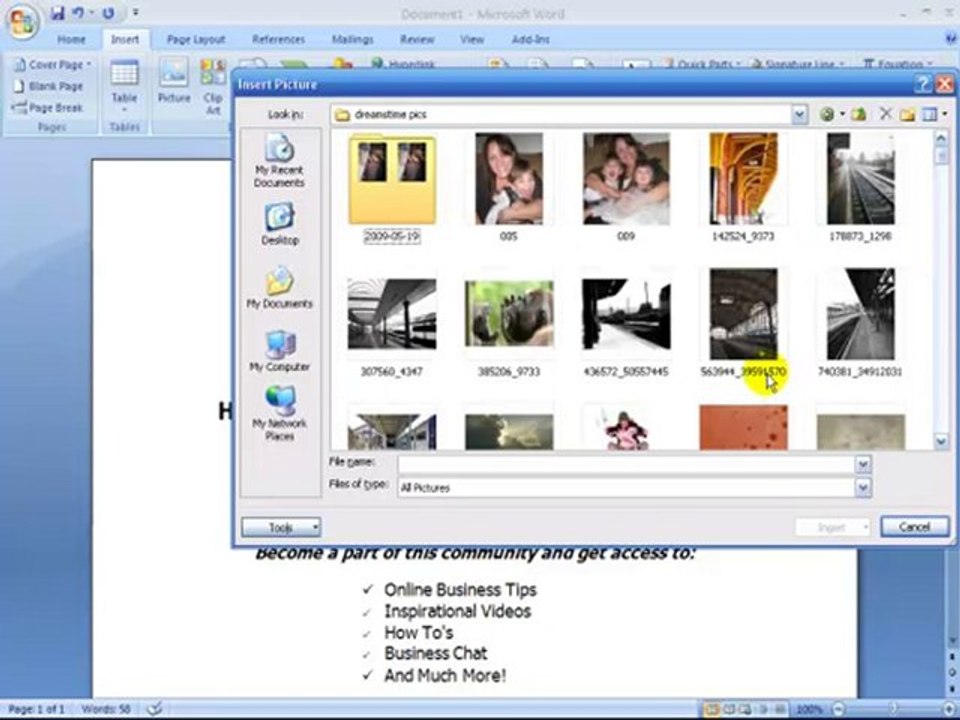960x720 pixels.
Task: Go to the View tab
Action: tap(472, 39)
